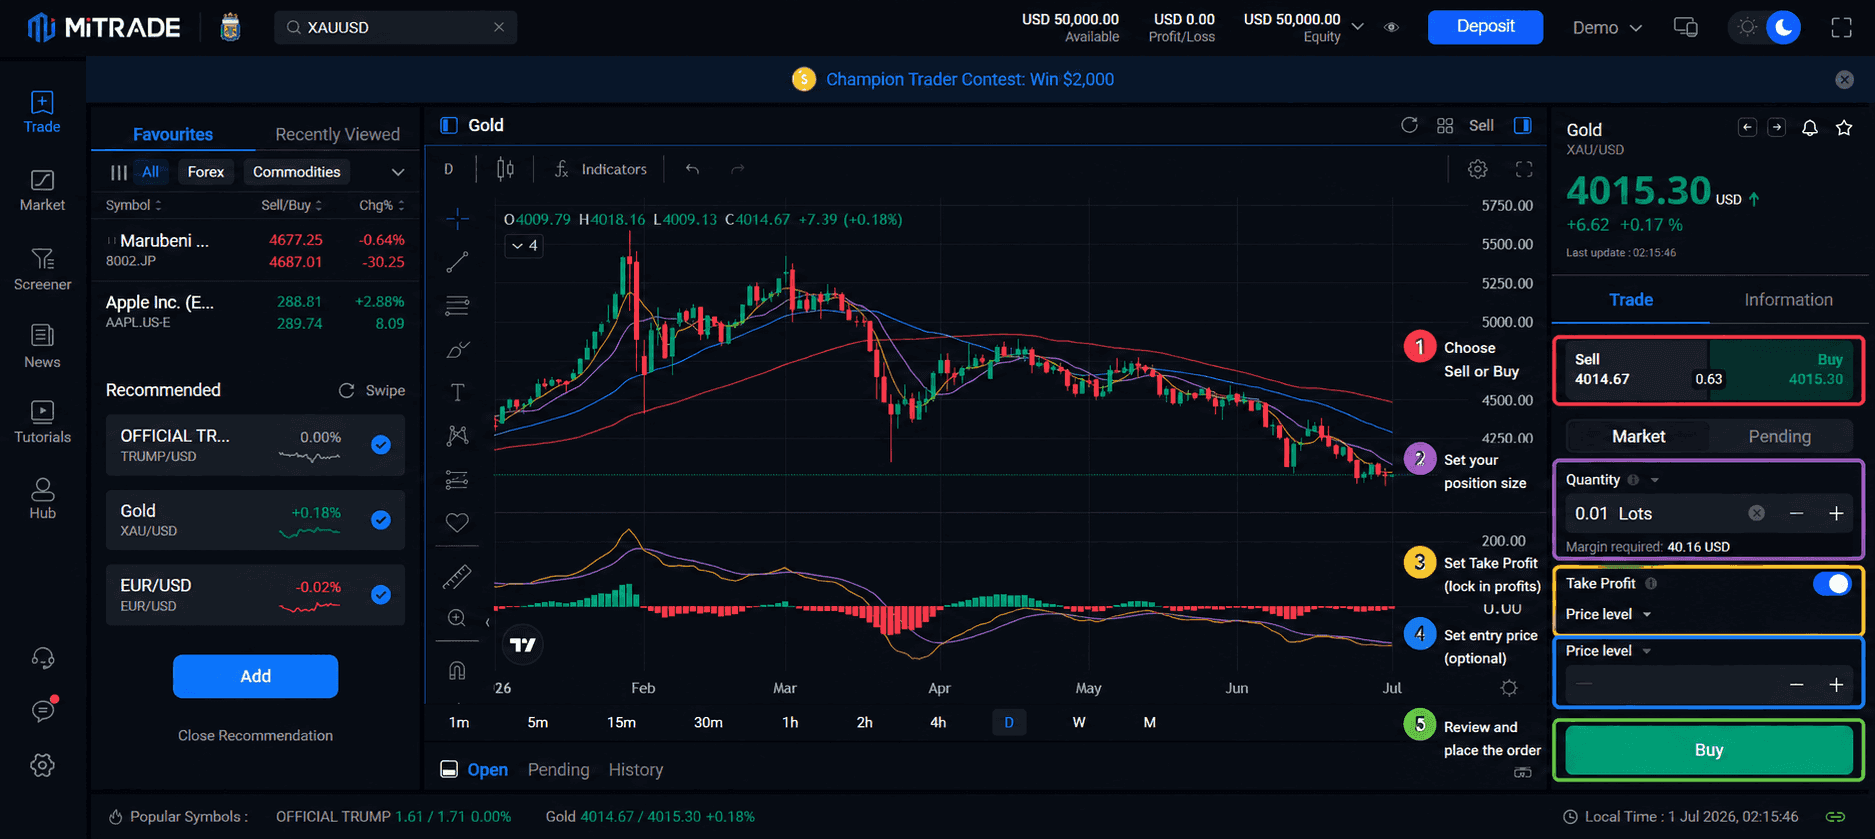Click the blue Deposit button
The height and width of the screenshot is (839, 1875).
coord(1485,27)
